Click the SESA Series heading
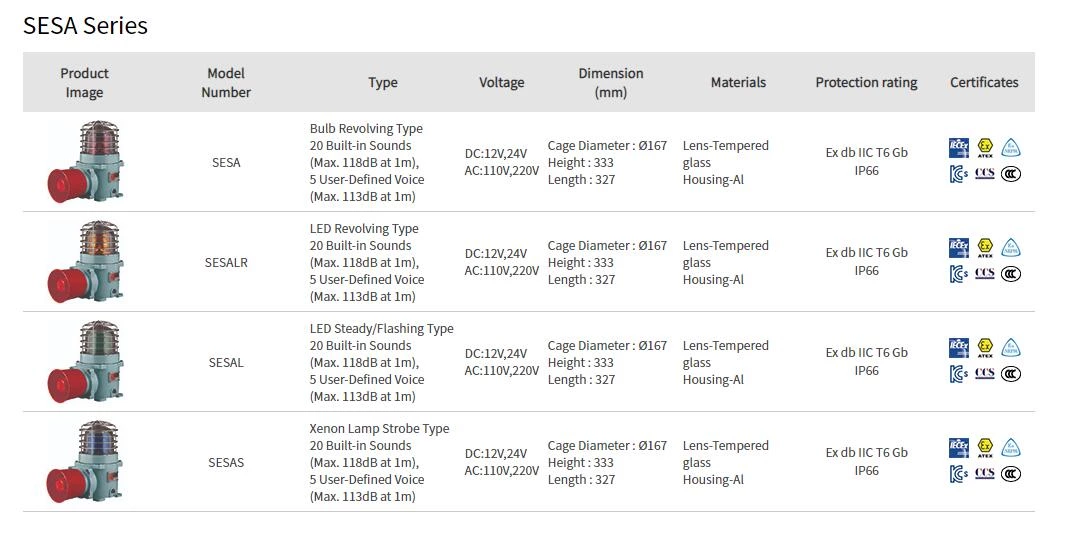This screenshot has width=1070, height=555. (x=86, y=26)
